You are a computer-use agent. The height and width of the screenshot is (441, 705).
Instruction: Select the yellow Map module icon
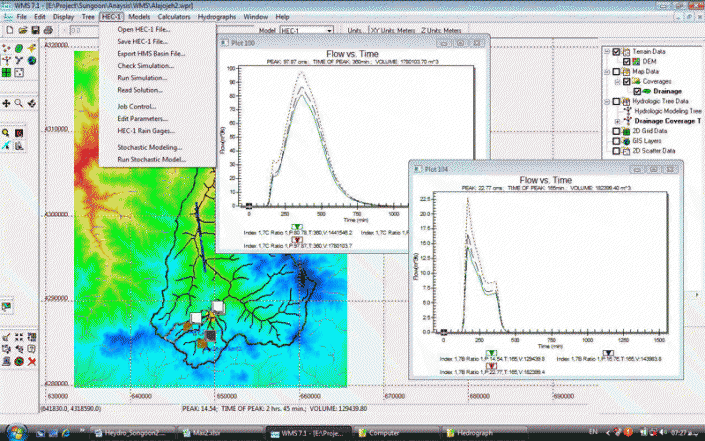31,48
